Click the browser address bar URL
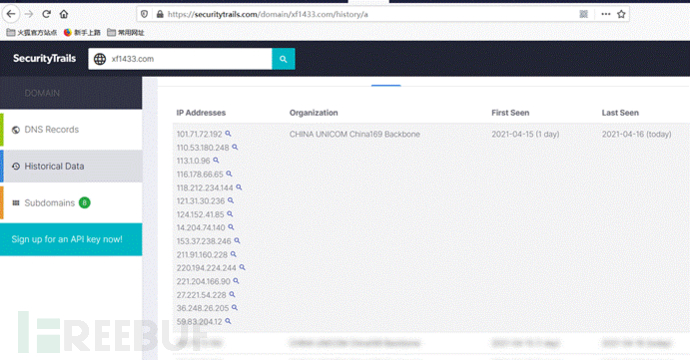 click(268, 14)
